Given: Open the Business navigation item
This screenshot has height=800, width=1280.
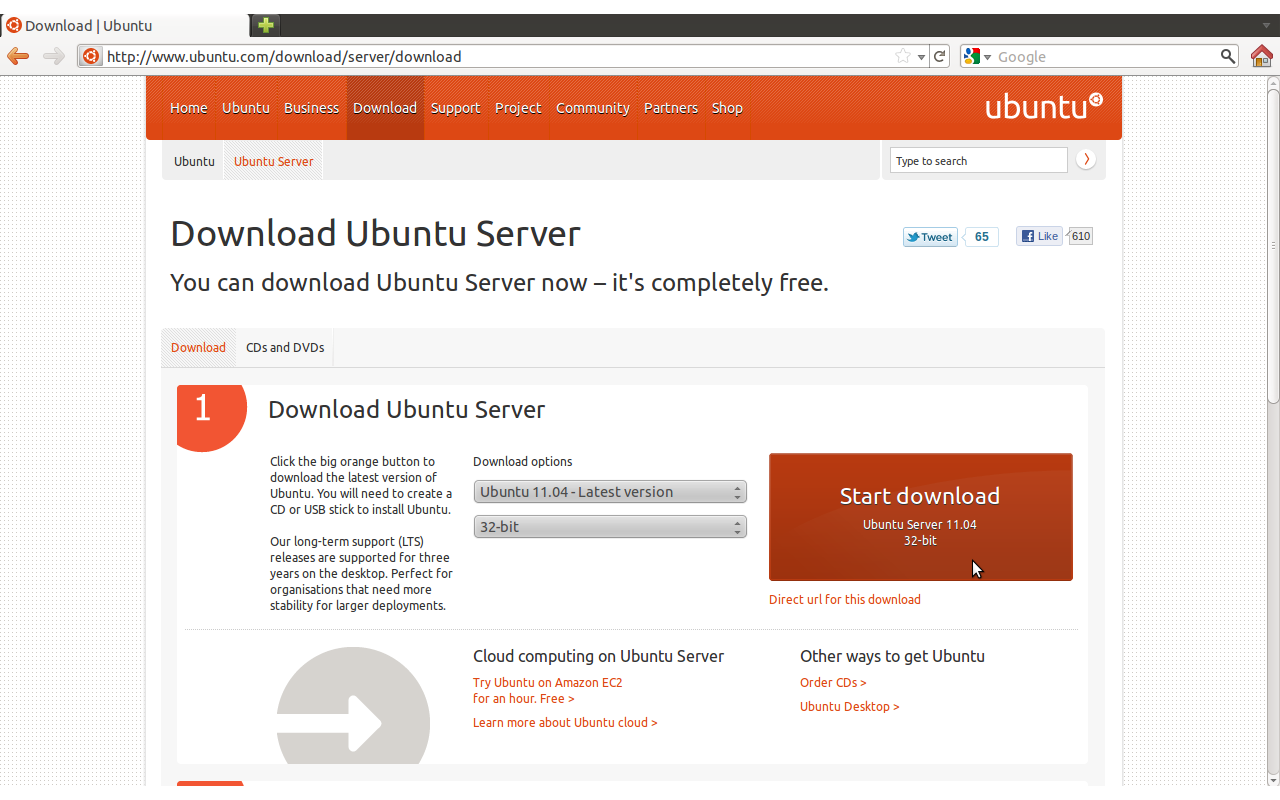Looking at the screenshot, I should tap(311, 108).
